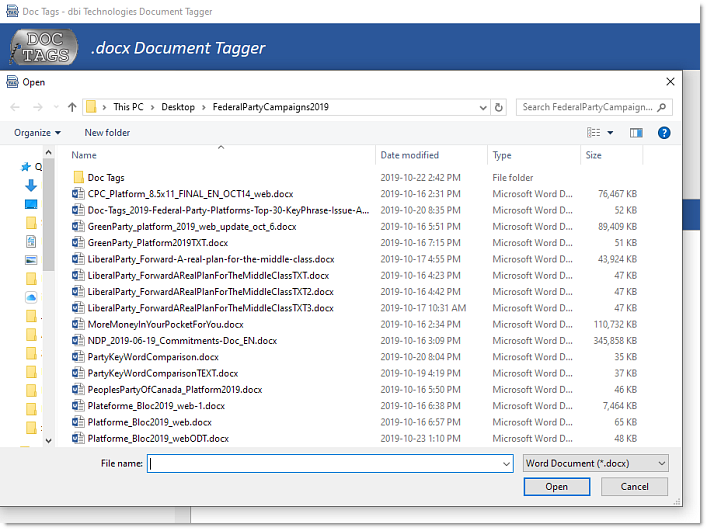Select NDP_2019-06-19_Commitments-Doc_EN.docx file icon
Screen dimensions: 706x529
[x=78, y=340]
